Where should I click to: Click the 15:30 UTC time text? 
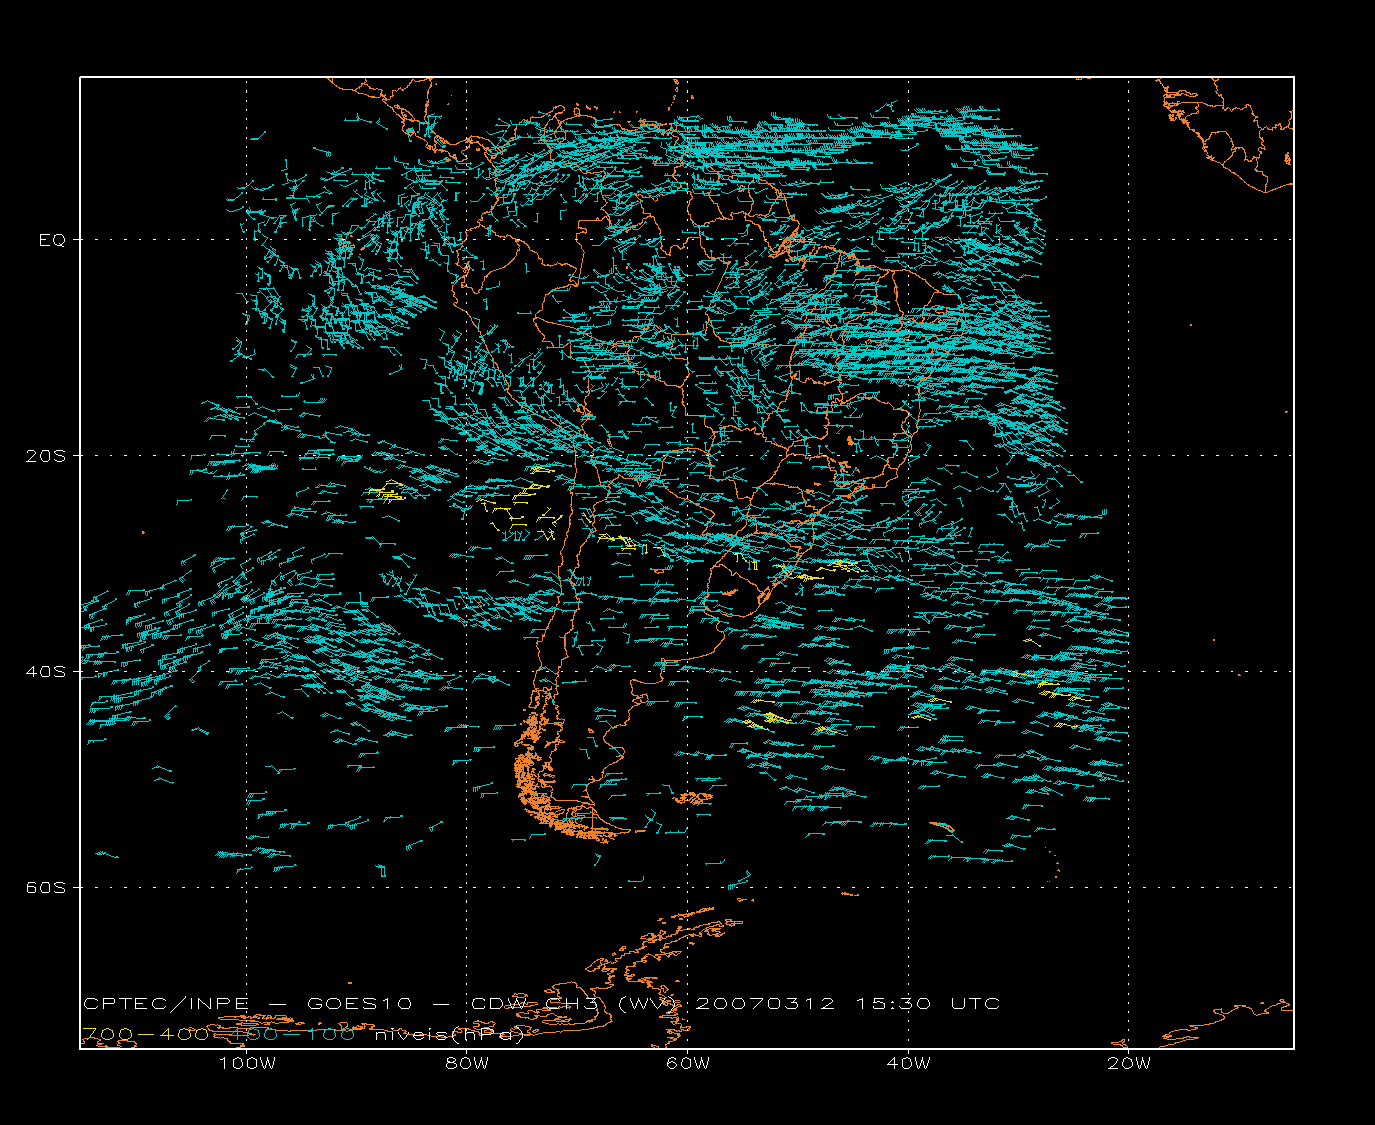click(x=928, y=1004)
